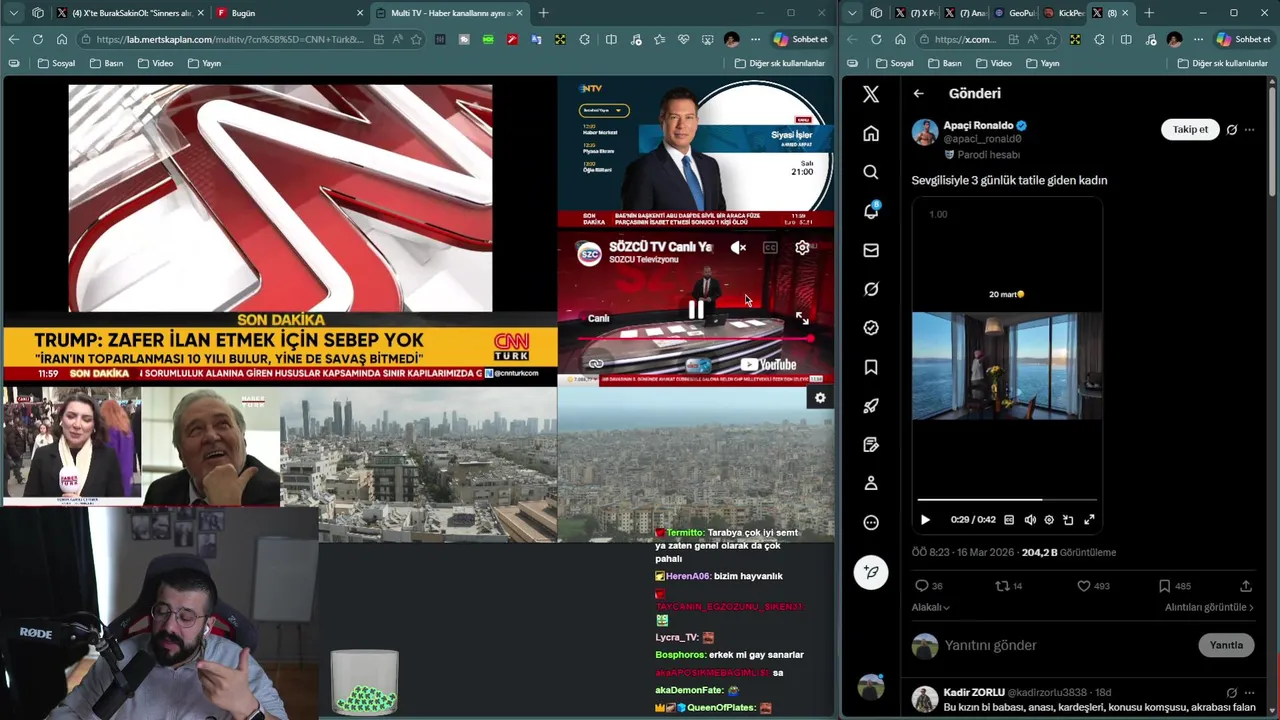Share the post via upload icon

pyautogui.click(x=1246, y=586)
